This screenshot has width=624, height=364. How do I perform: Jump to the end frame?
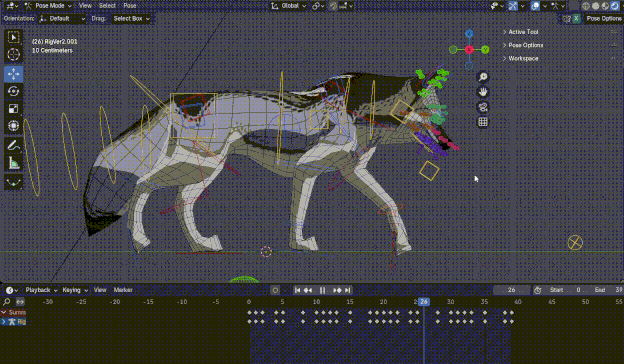[348, 290]
